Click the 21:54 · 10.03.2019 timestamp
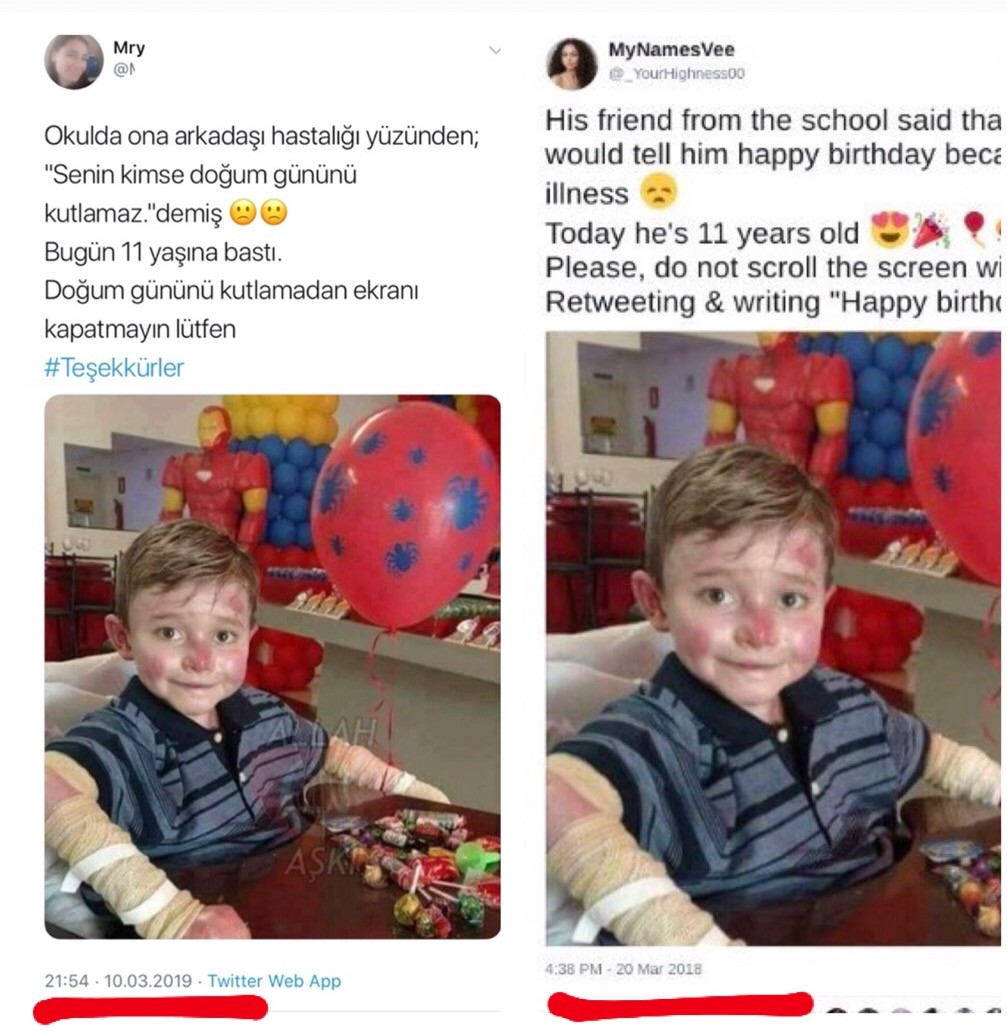The image size is (1007, 1031). point(118,980)
